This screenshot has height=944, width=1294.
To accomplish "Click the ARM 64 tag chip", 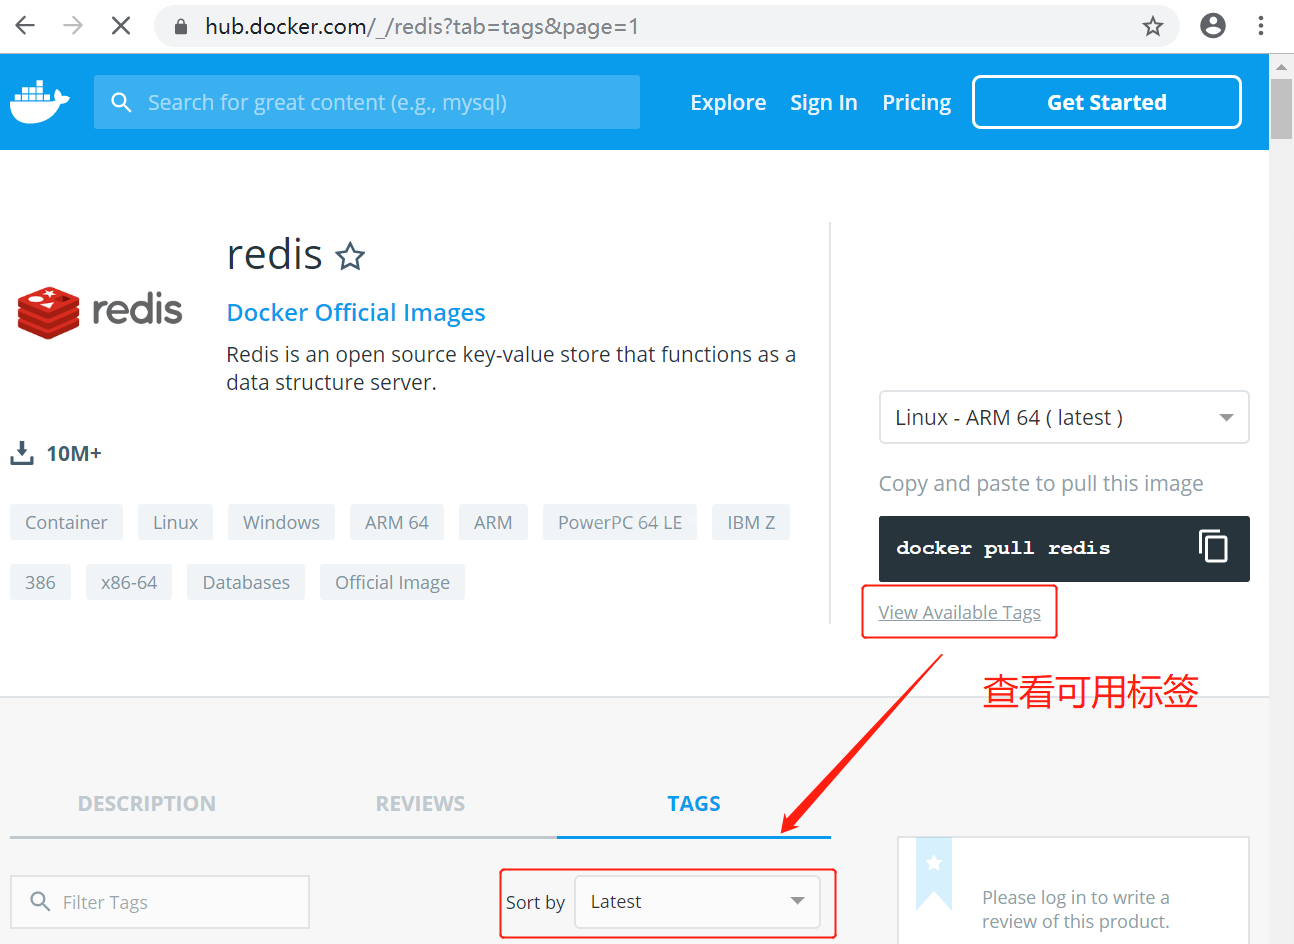I will pos(397,522).
